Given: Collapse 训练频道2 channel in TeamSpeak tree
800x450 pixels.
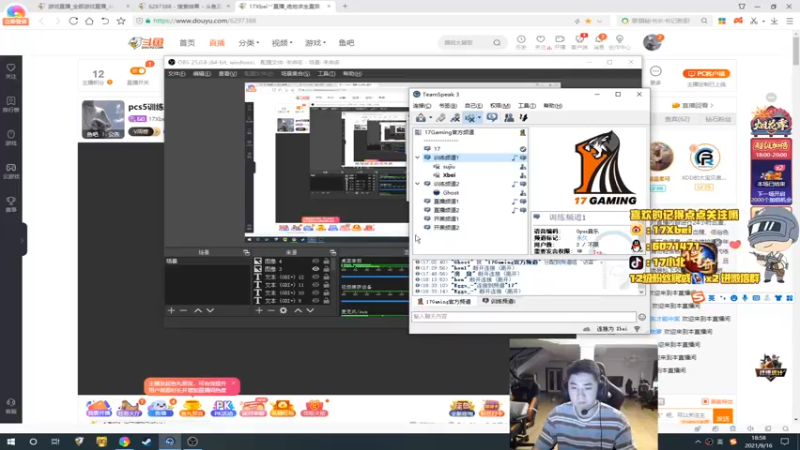Looking at the screenshot, I should pos(418,184).
